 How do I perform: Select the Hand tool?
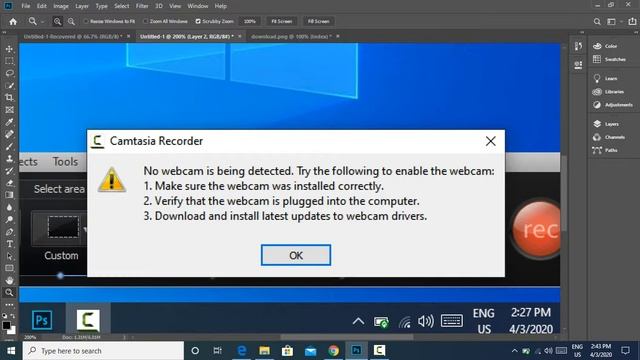(9, 280)
